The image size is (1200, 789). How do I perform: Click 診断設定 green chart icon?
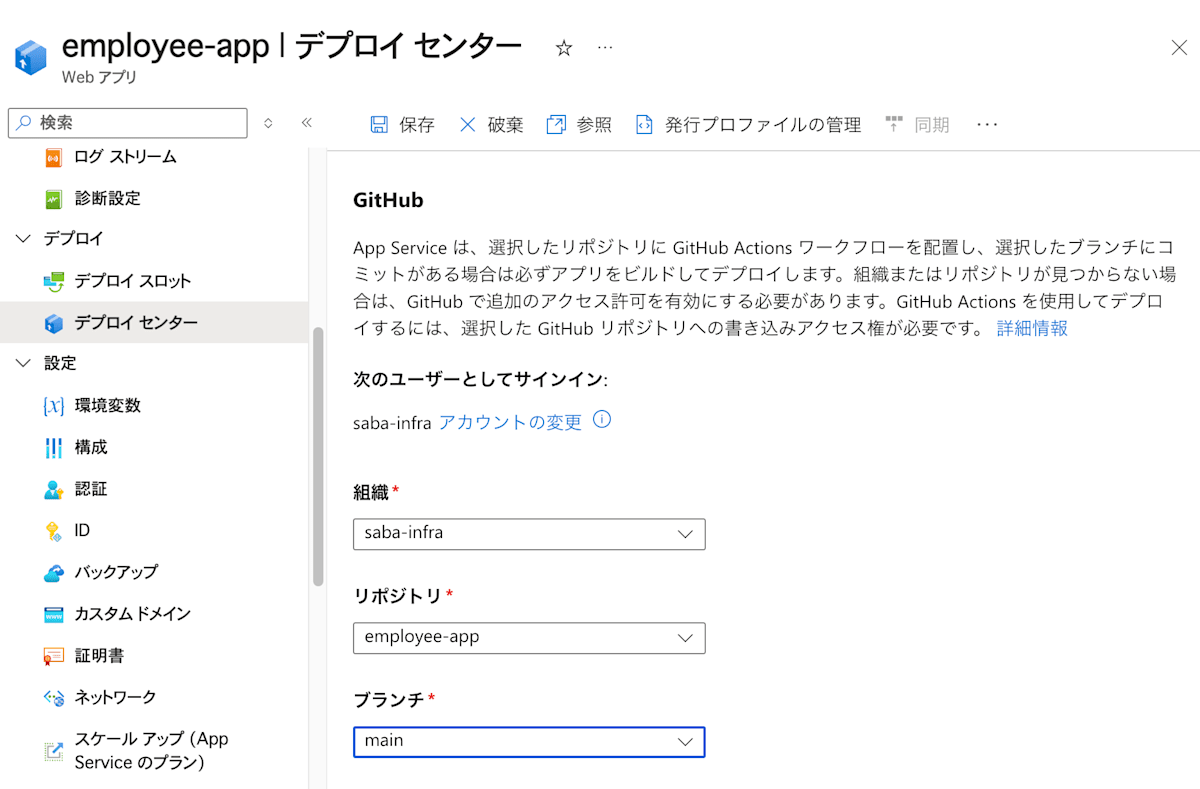click(x=54, y=198)
